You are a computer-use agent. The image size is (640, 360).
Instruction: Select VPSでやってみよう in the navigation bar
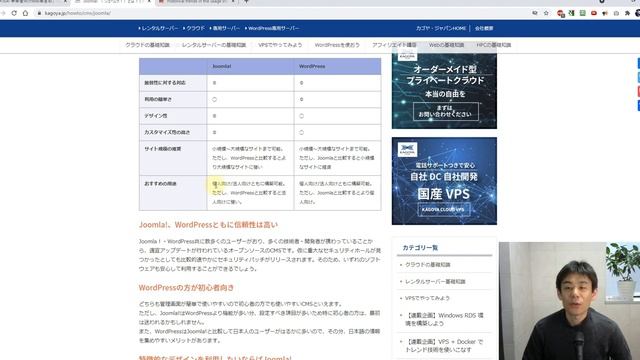pyautogui.click(x=280, y=45)
